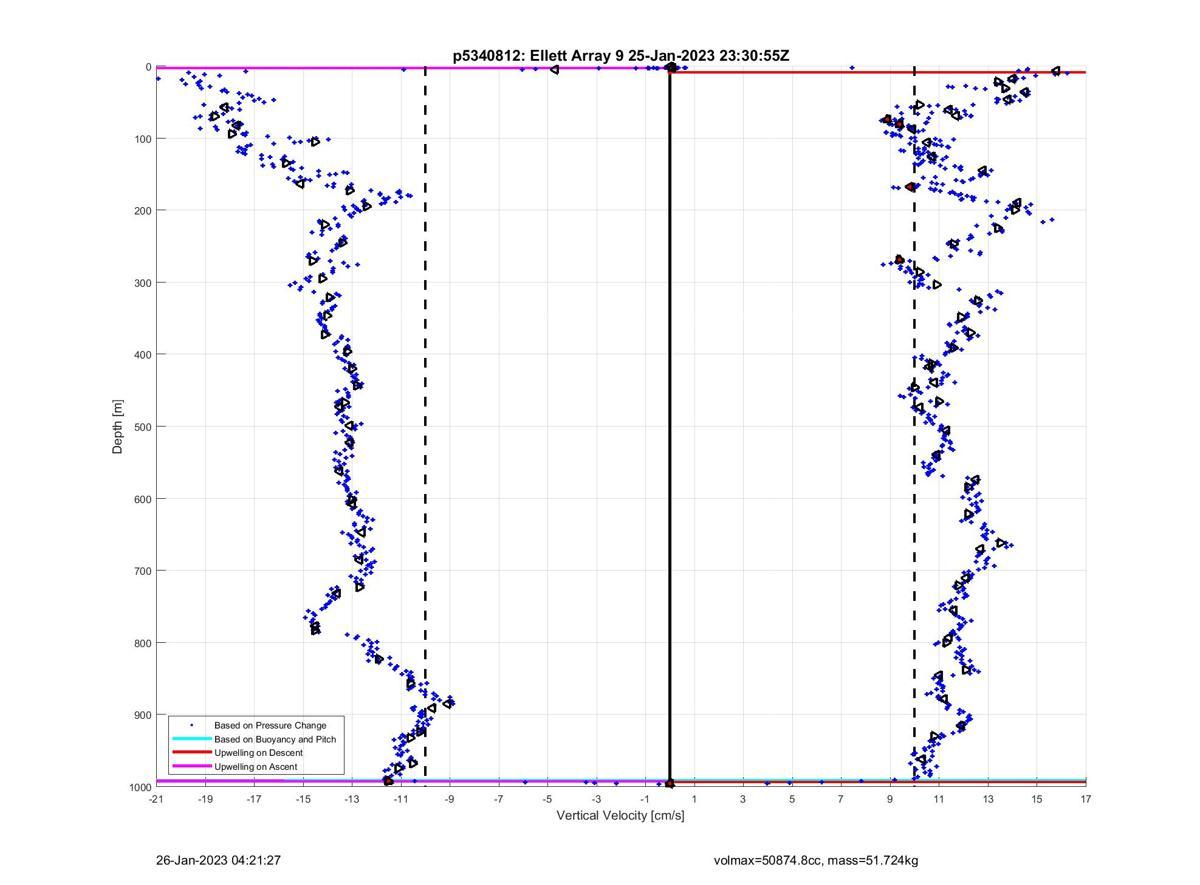The image size is (1200, 885).
Task: Click the velocity tick label -1
Action: pyautogui.click(x=645, y=799)
